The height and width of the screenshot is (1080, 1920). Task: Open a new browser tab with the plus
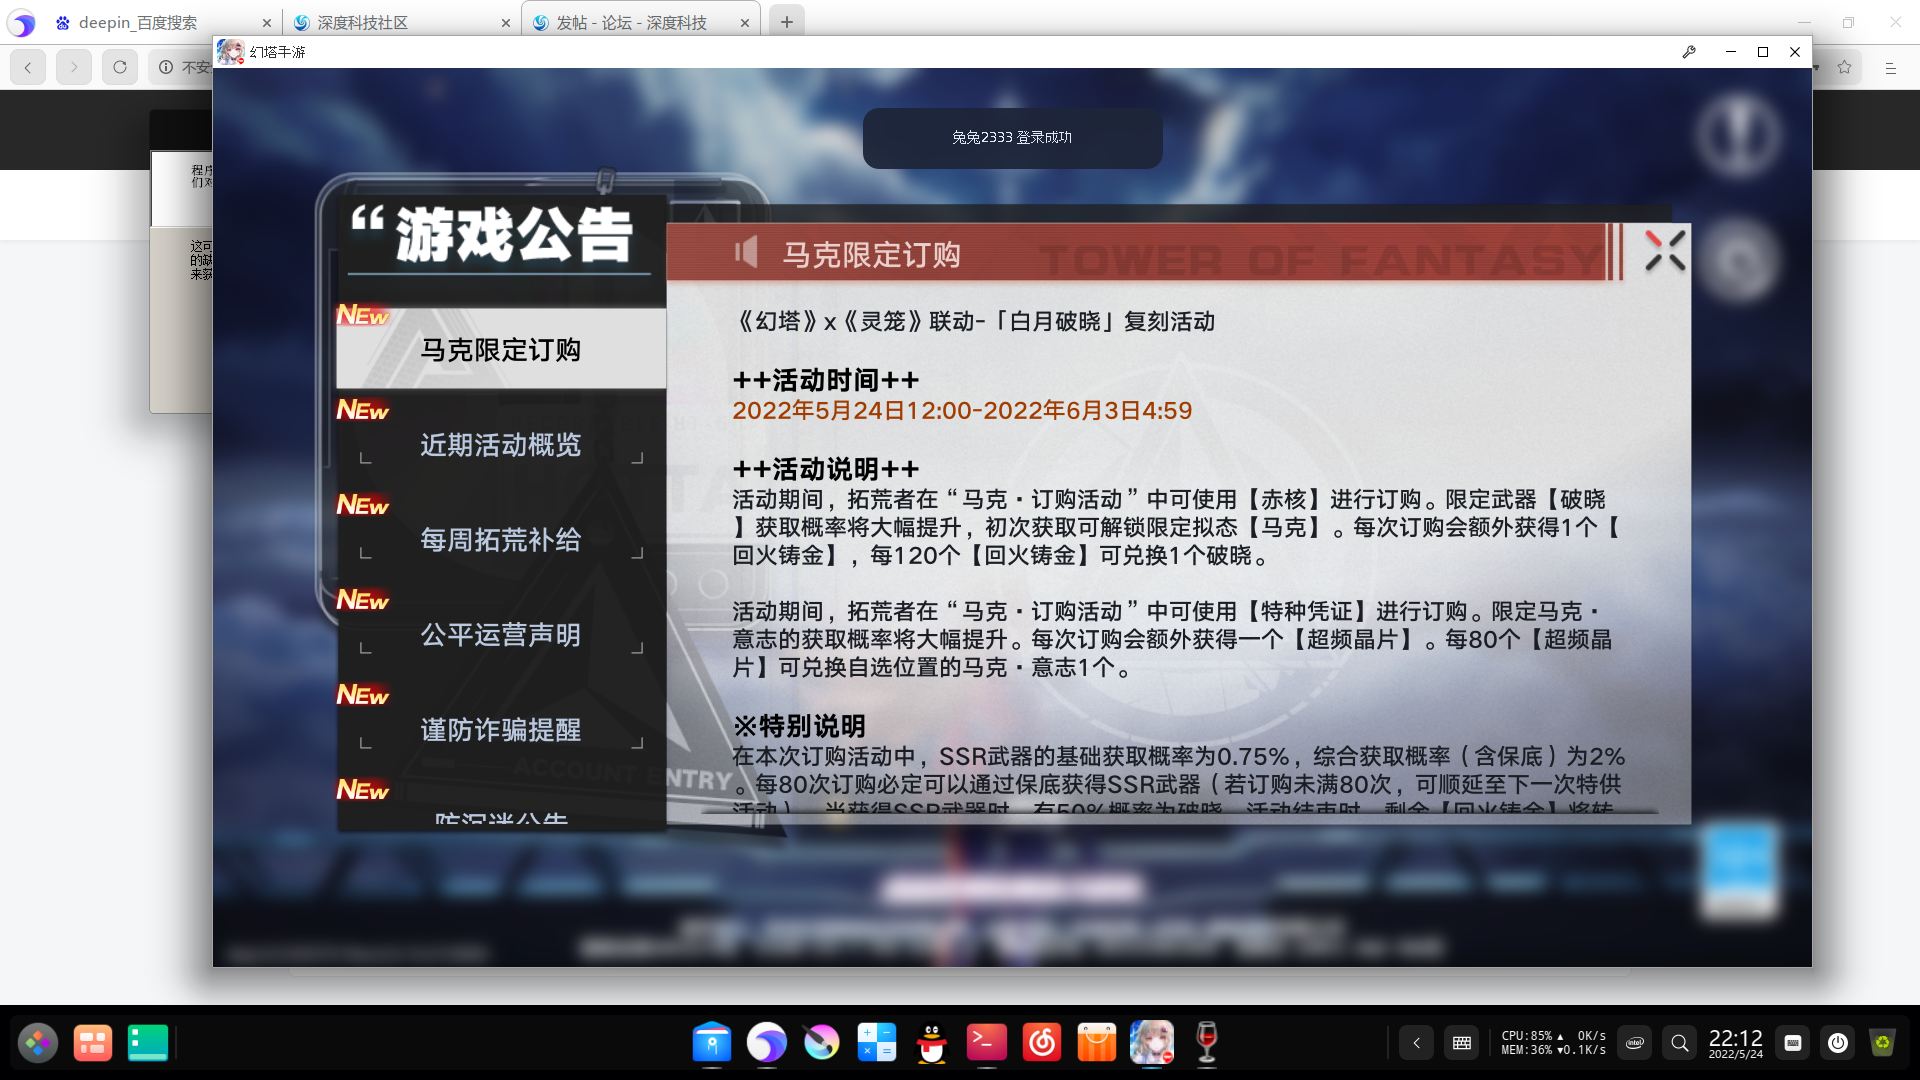tap(786, 20)
